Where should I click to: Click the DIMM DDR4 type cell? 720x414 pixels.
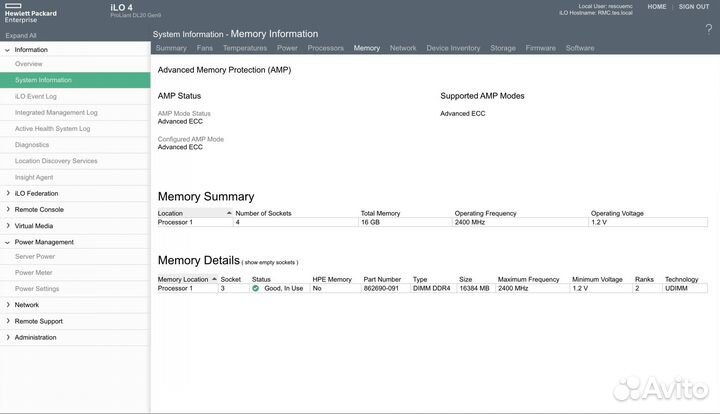(x=431, y=288)
